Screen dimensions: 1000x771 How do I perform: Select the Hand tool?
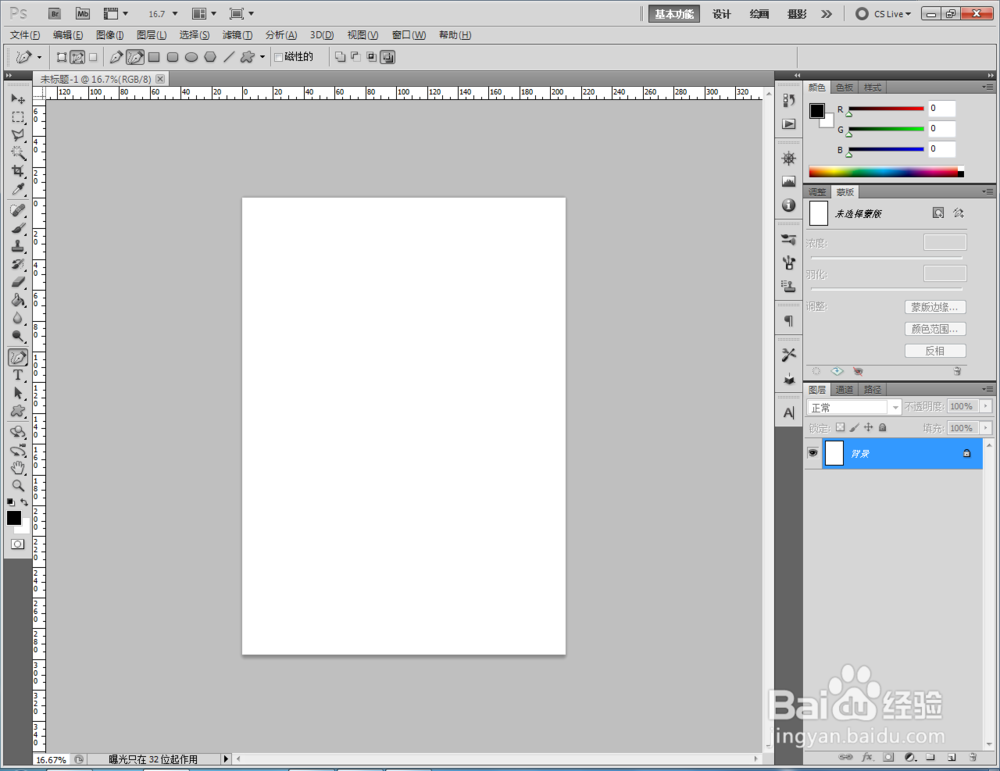pyautogui.click(x=18, y=468)
